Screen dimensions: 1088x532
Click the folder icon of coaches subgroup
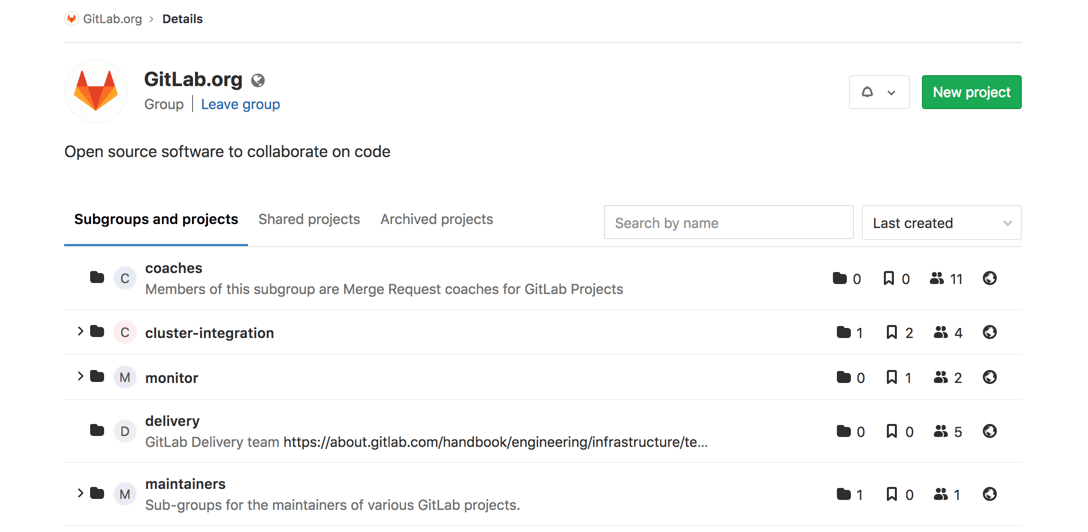(97, 278)
